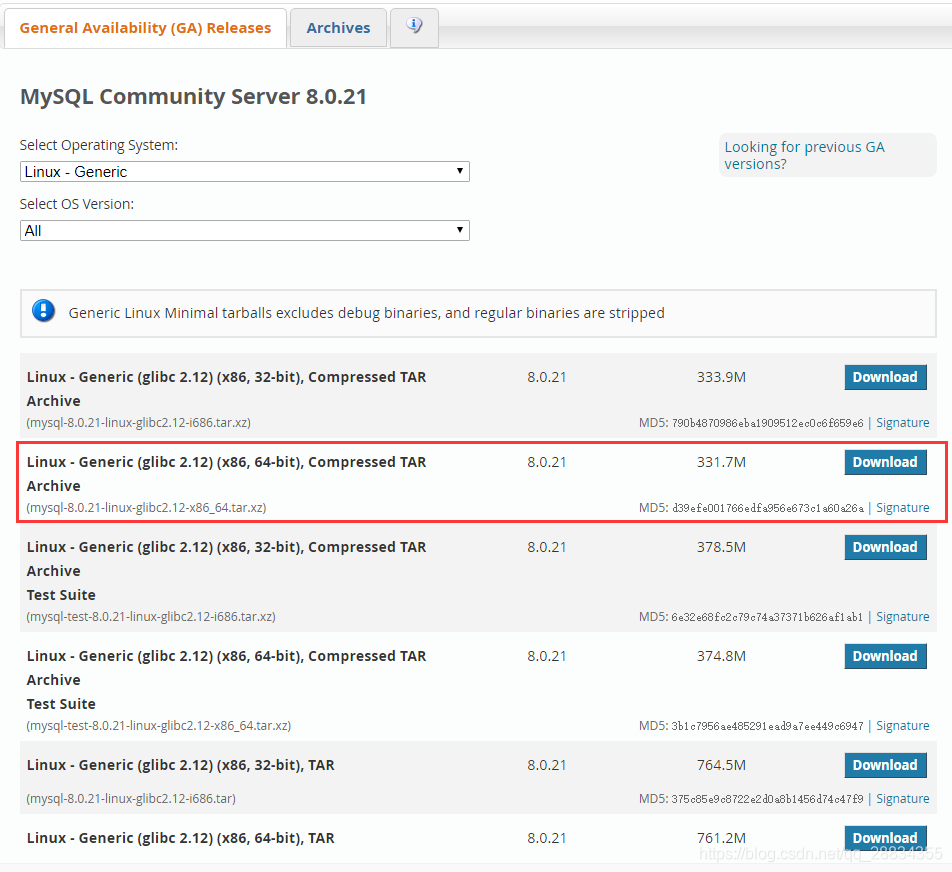This screenshot has width=952, height=872.
Task: Switch to General Availability (GA) Releases tab
Action: 145,28
